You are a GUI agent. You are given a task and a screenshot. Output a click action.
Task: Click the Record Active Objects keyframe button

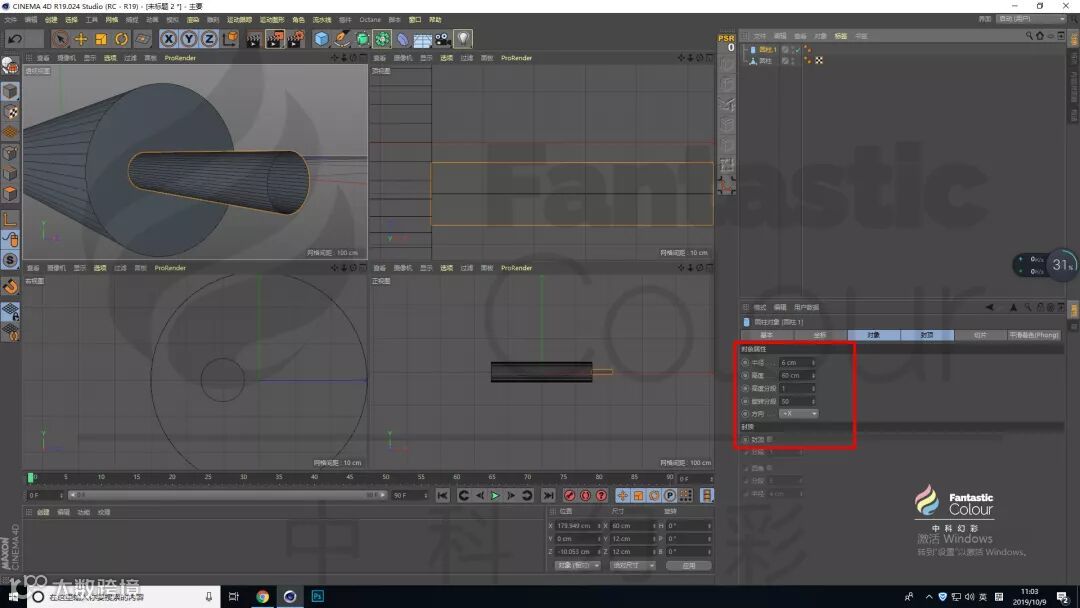569,495
